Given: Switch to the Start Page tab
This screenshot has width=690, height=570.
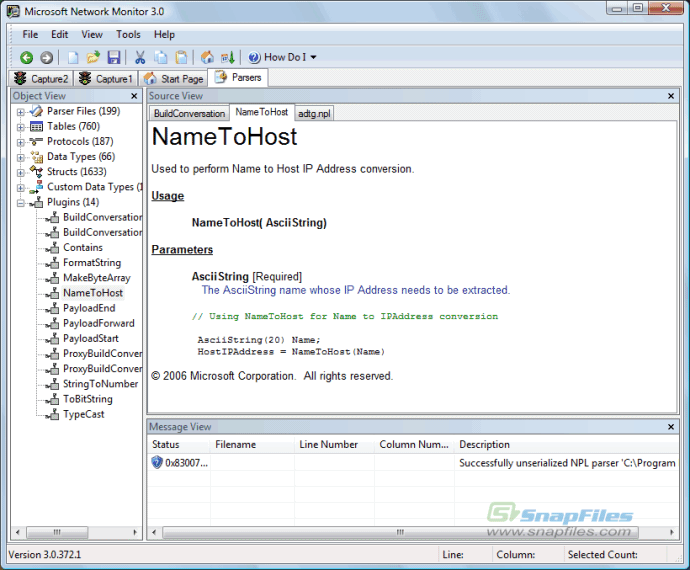Looking at the screenshot, I should (173, 79).
